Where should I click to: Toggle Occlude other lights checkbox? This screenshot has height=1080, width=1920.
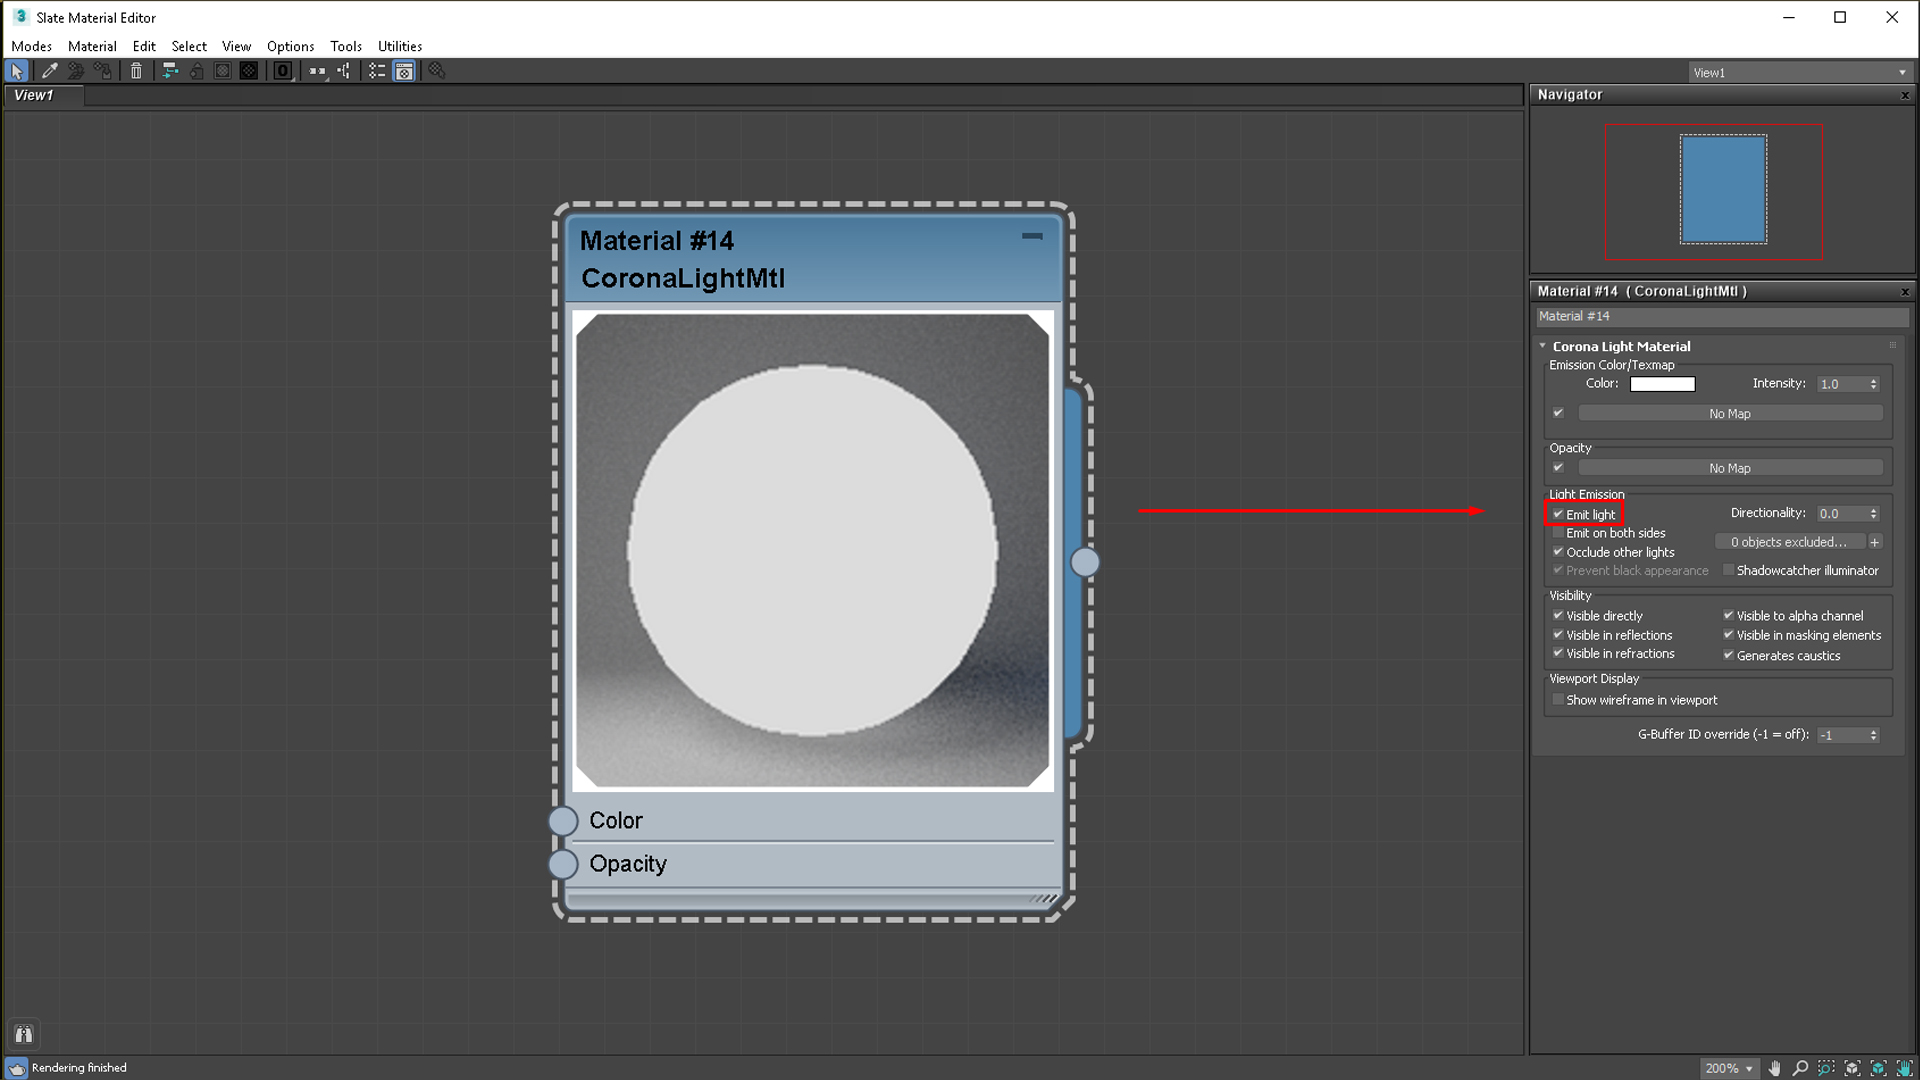coord(1558,552)
